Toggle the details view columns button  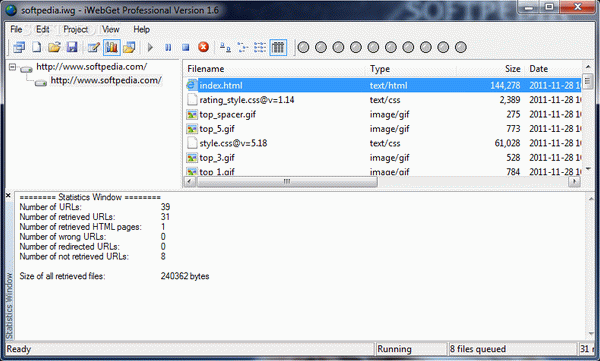278,47
